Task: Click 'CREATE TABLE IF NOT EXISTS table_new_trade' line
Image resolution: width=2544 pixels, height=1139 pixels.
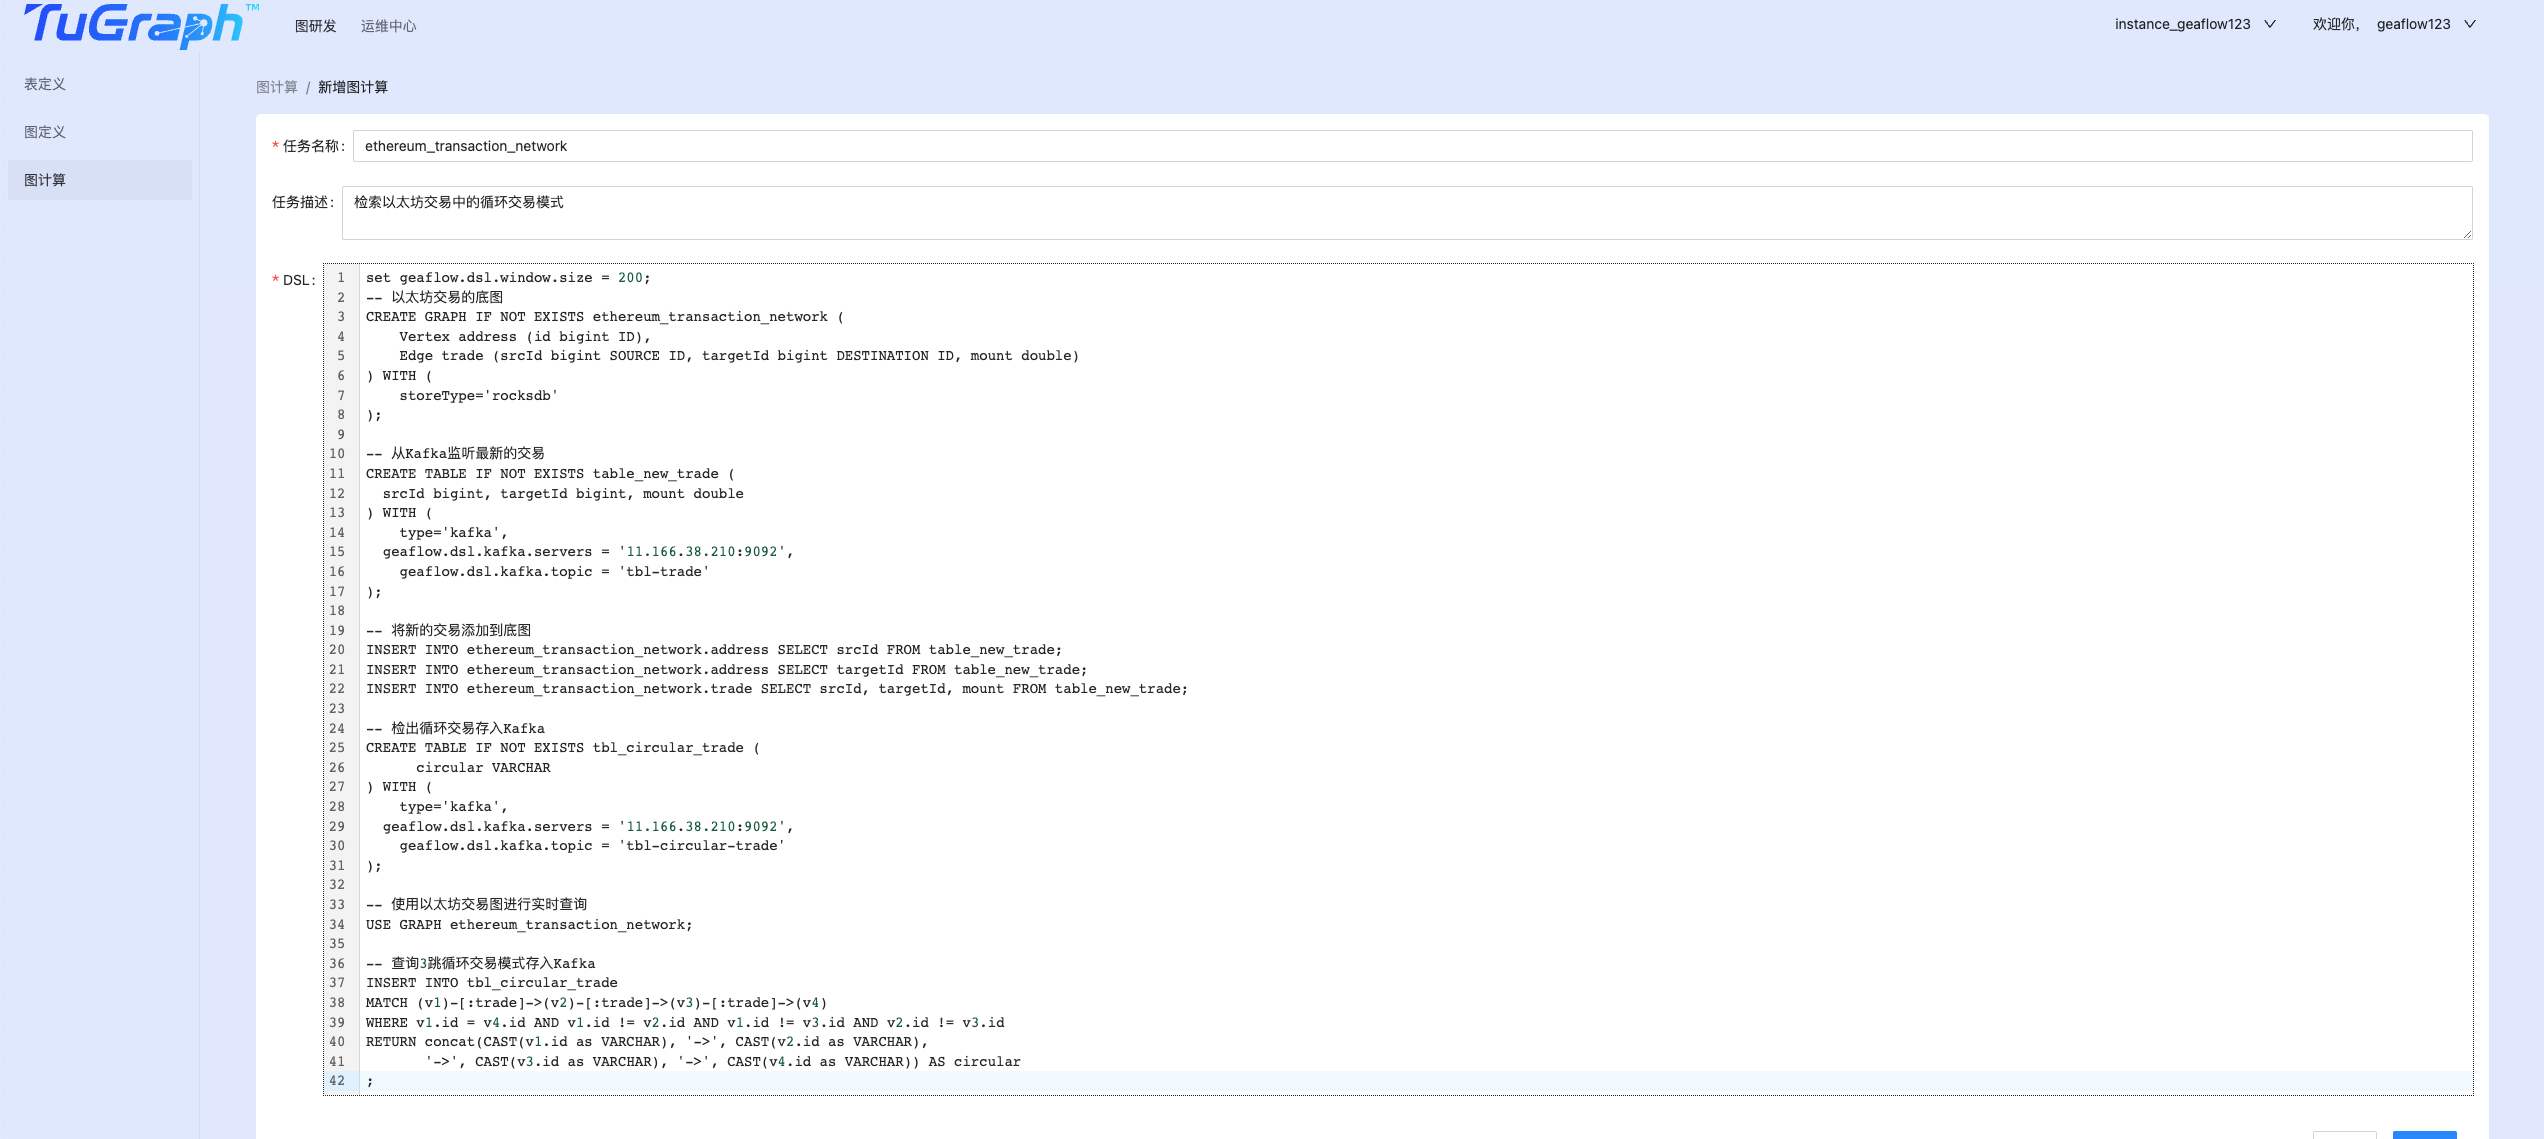Action: [x=550, y=474]
